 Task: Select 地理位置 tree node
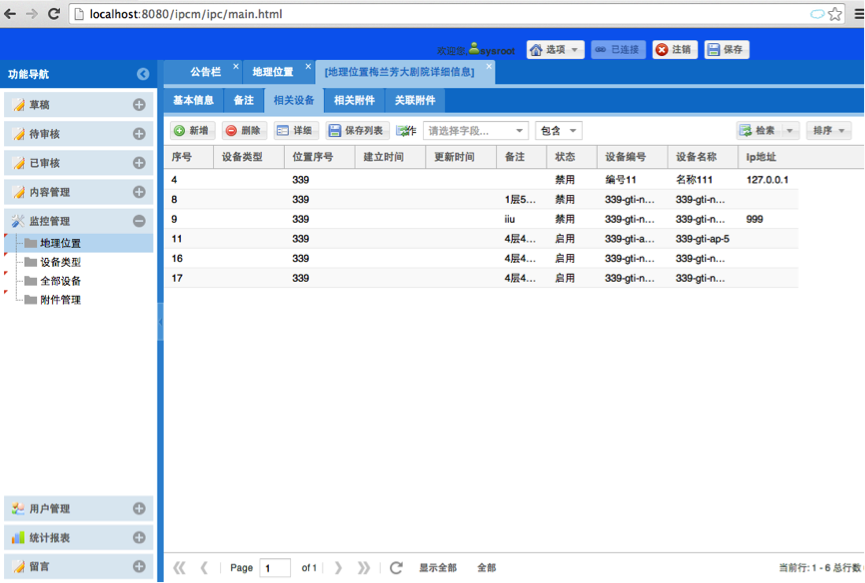[60, 243]
